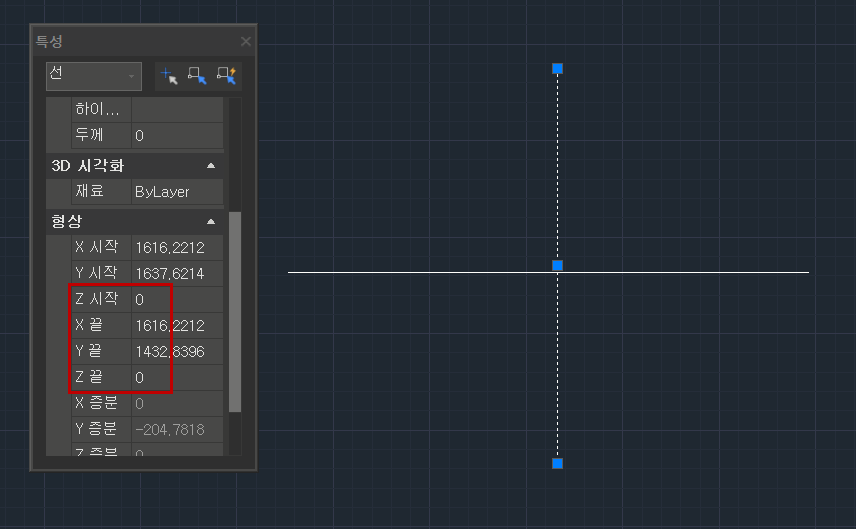Click the bottom endpoint grip of the line
The width and height of the screenshot is (856, 529).
[557, 463]
